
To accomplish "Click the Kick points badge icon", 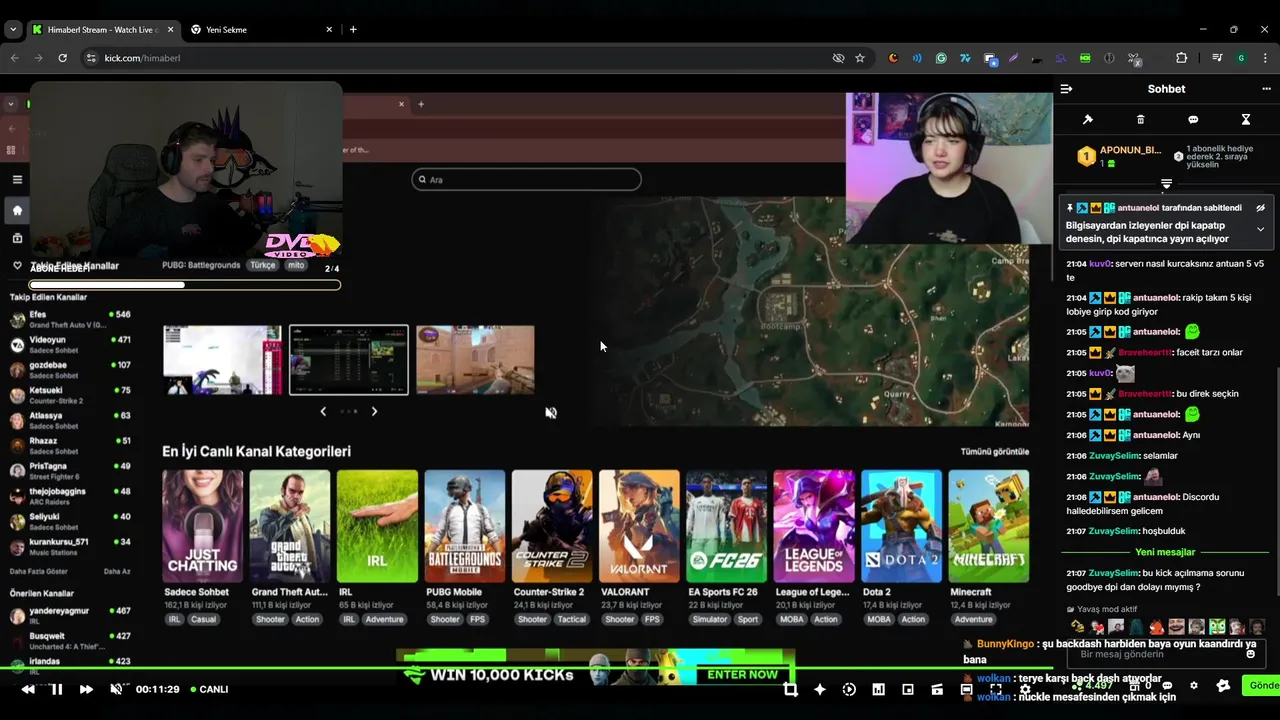I will click(1223, 686).
